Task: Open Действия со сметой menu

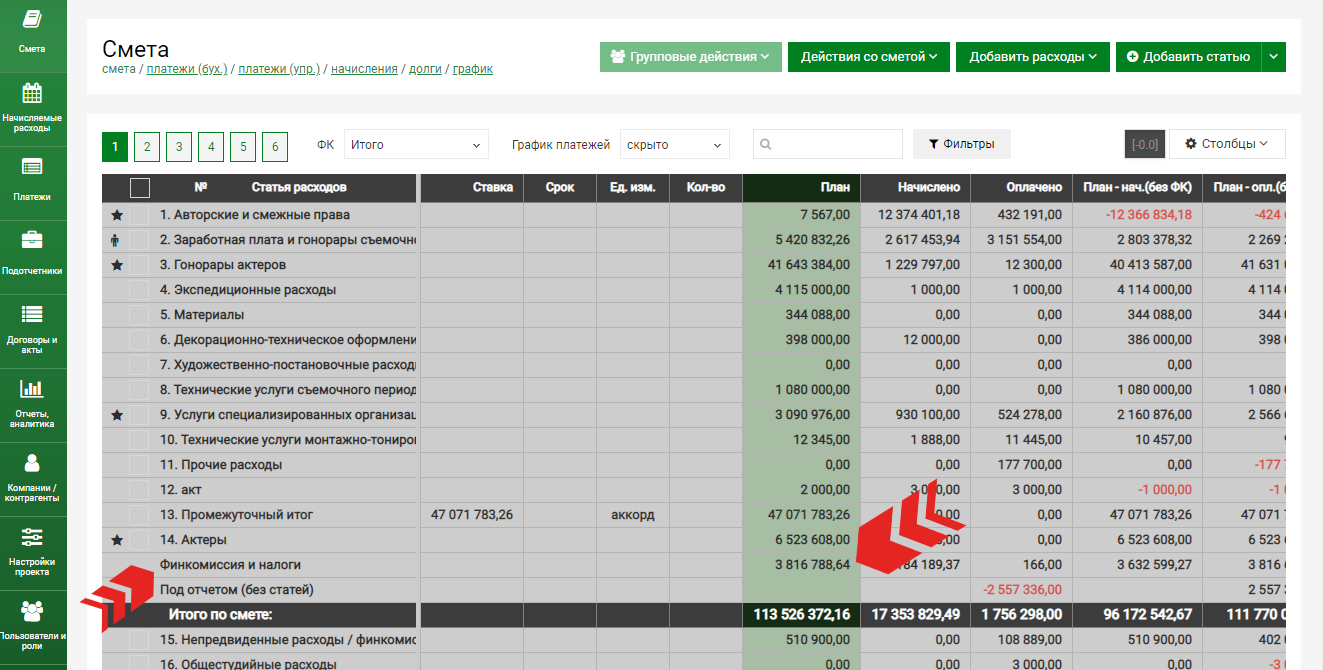Action: (x=868, y=57)
